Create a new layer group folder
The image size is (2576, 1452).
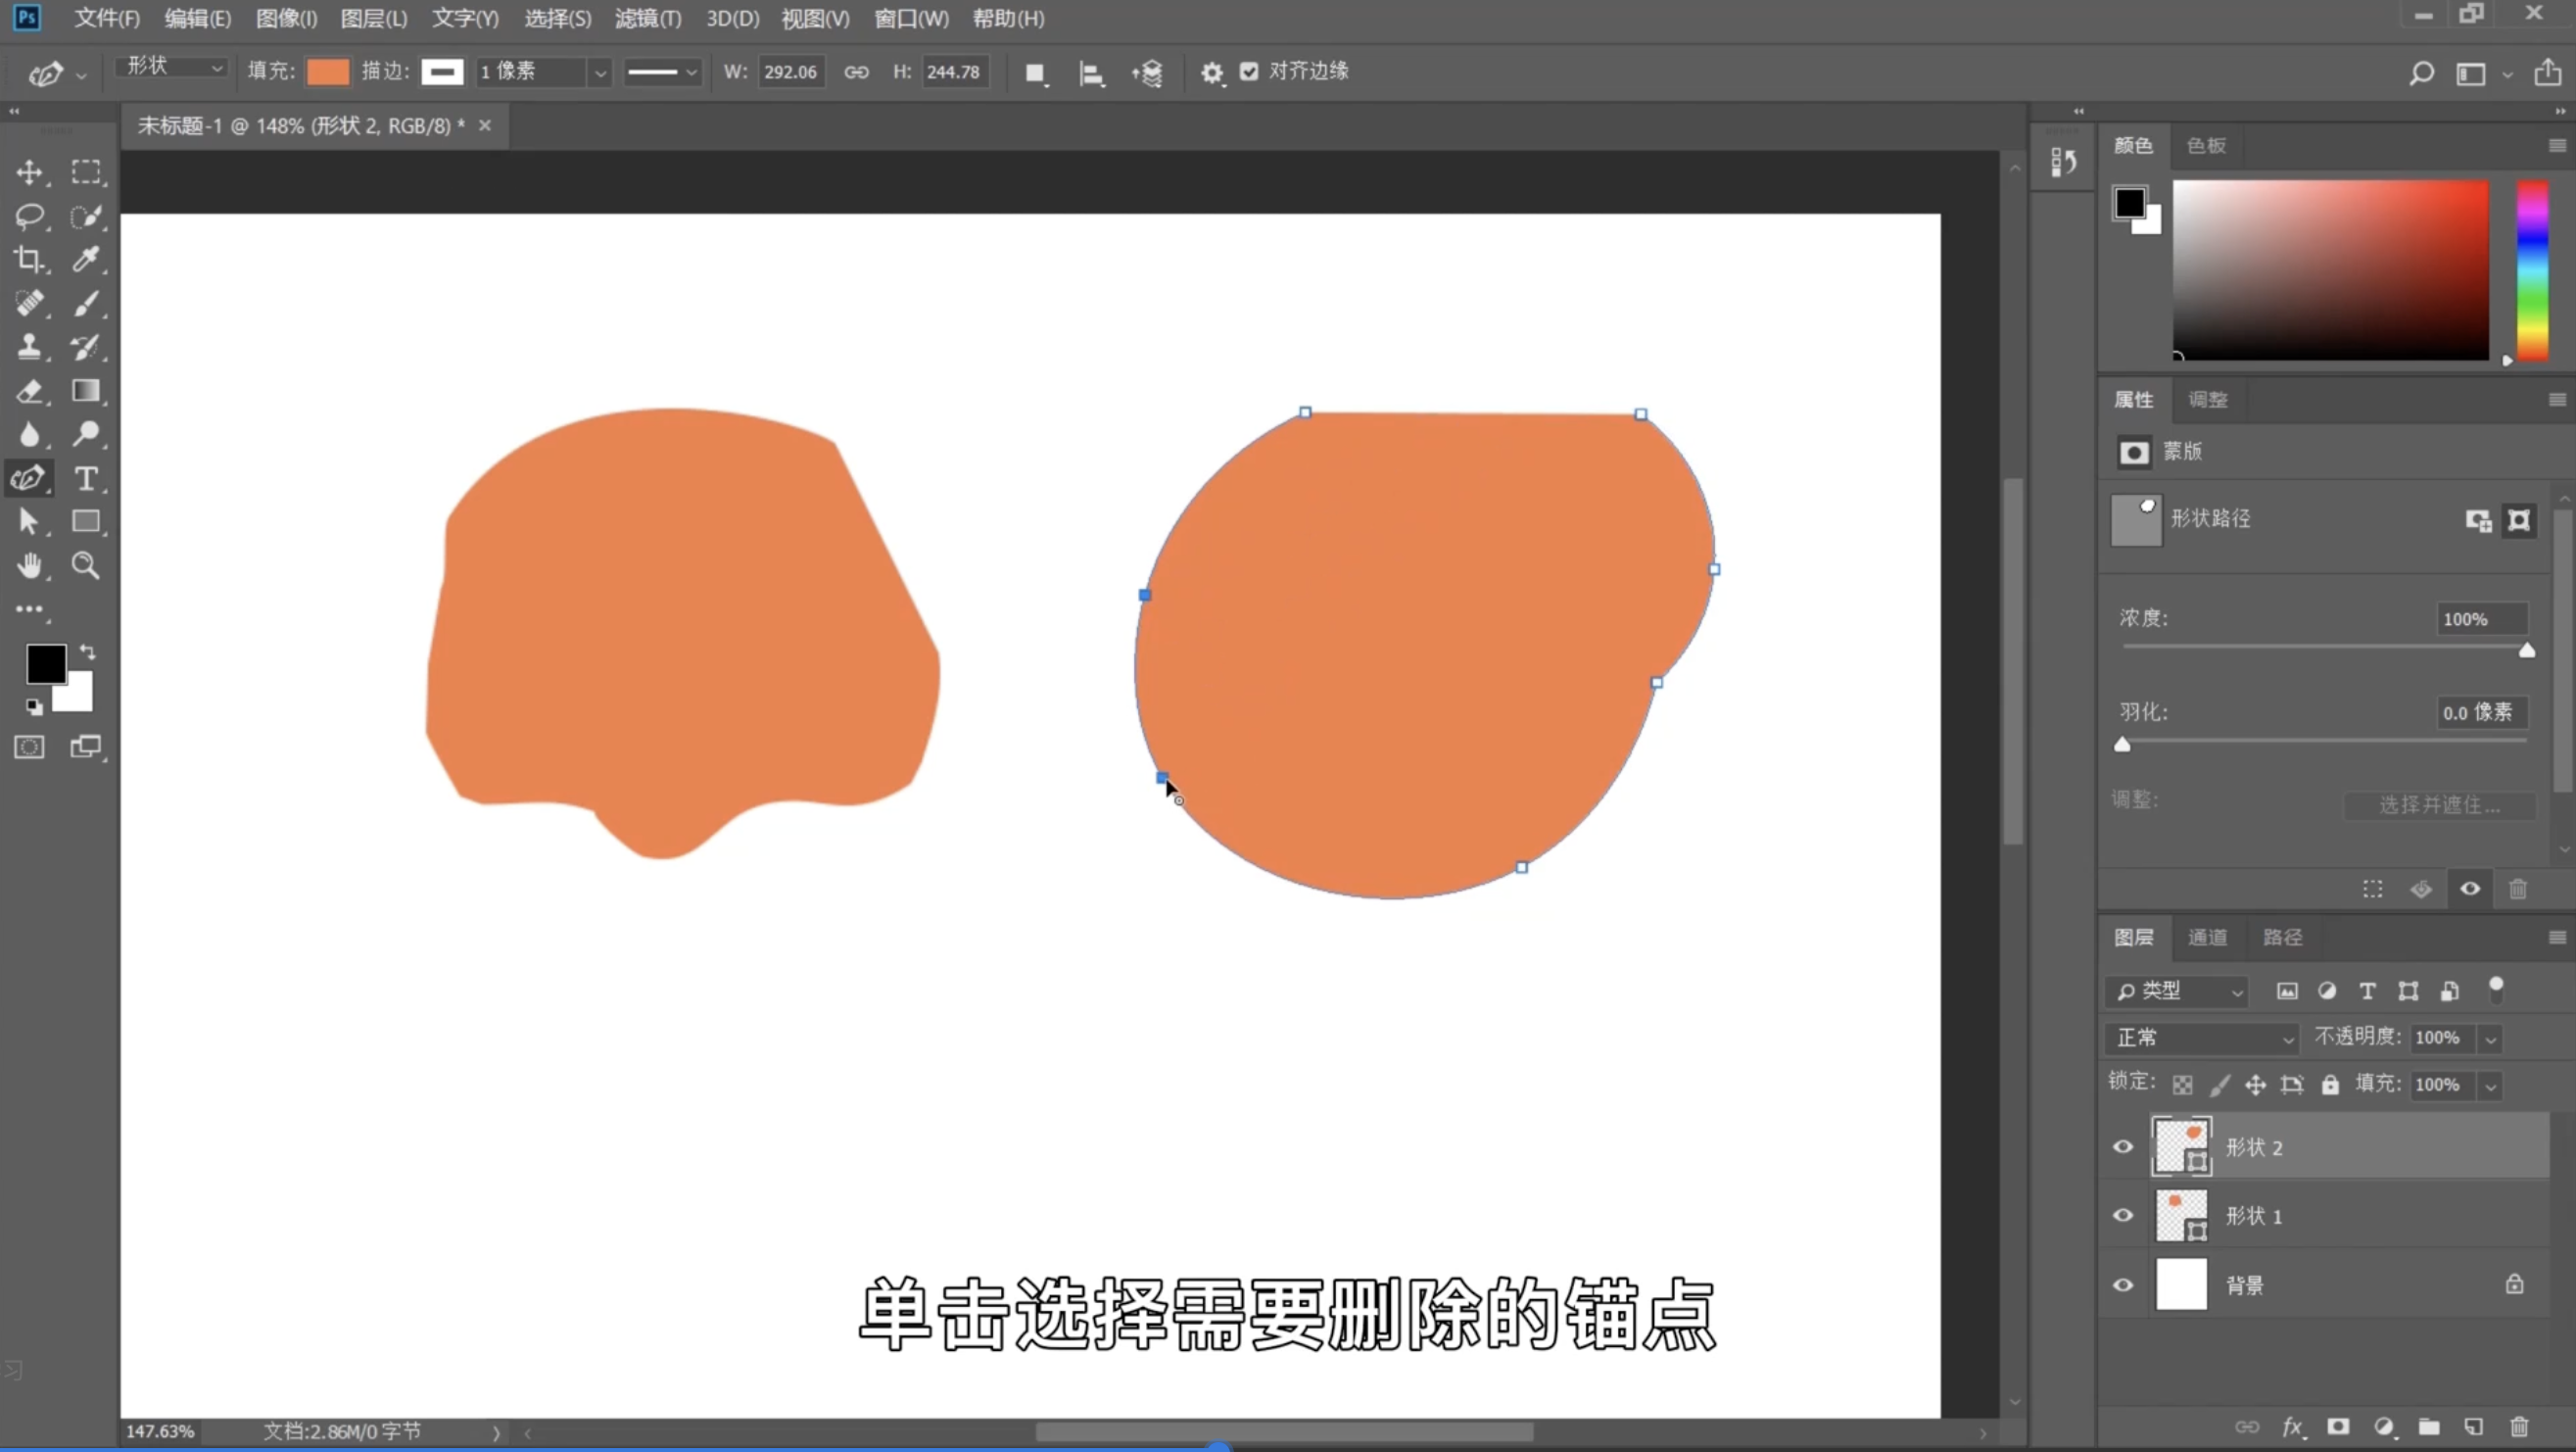coord(2429,1427)
